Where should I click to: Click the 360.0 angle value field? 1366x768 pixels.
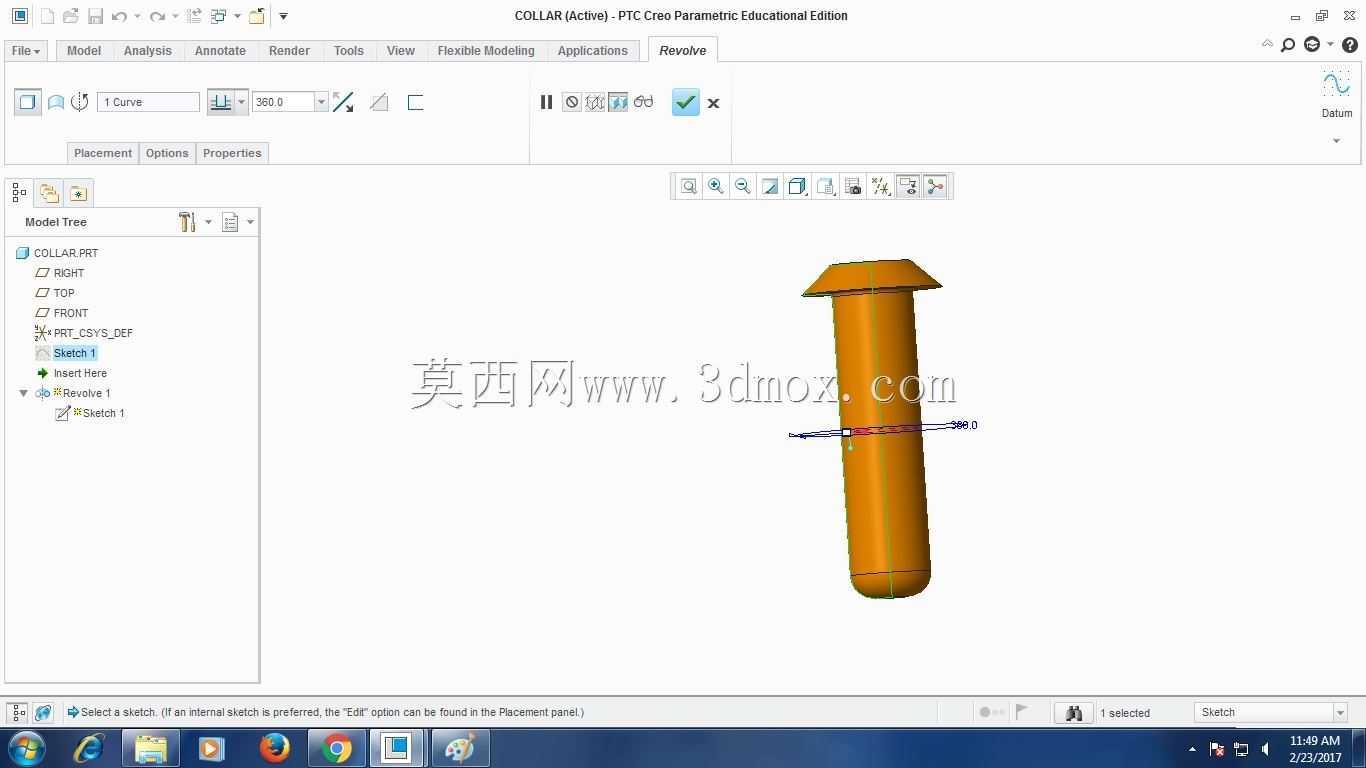284,102
